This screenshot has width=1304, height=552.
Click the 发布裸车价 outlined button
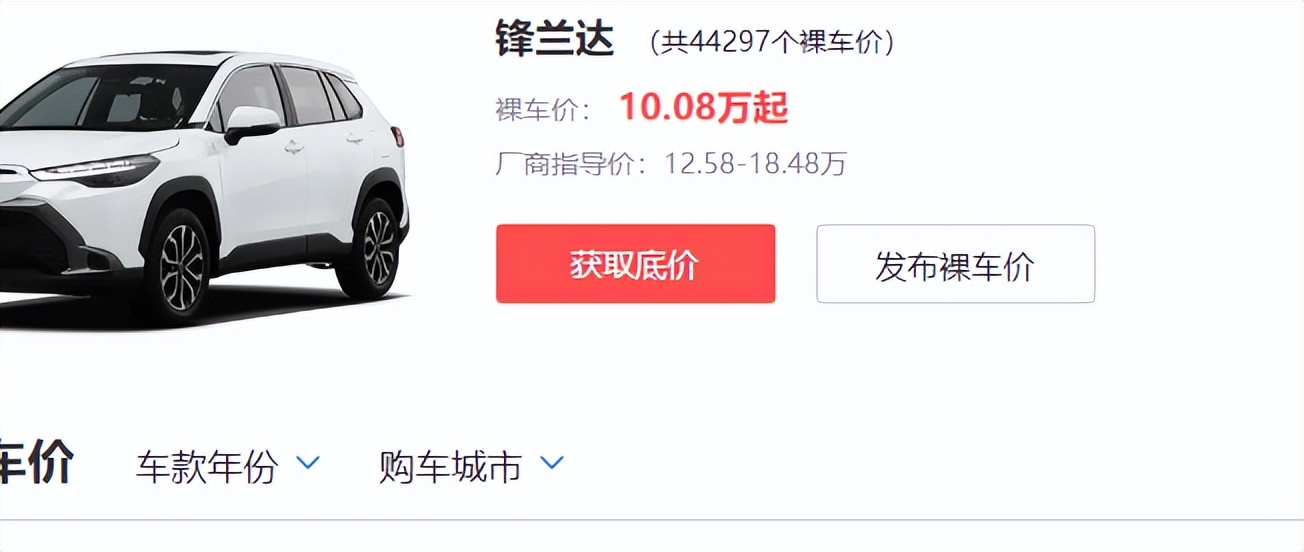(x=955, y=264)
